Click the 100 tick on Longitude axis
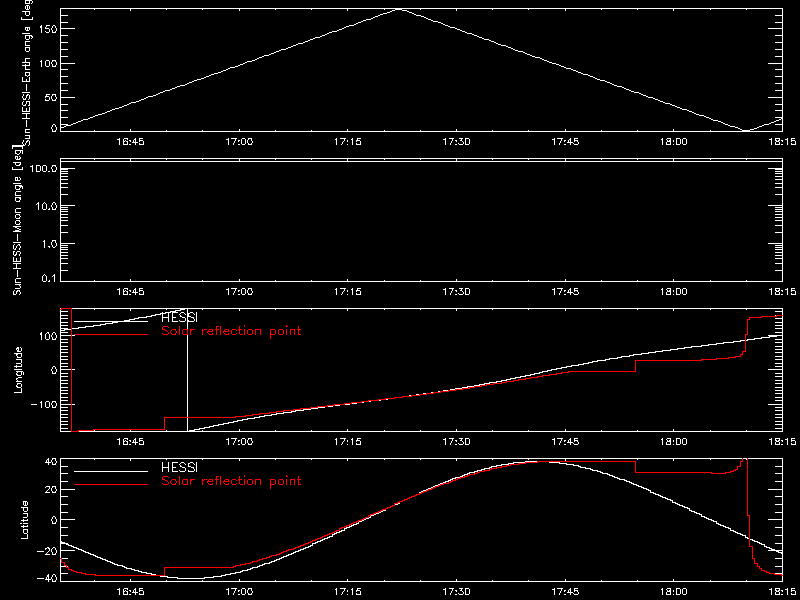Screen dimensions: 800x600 pyautogui.click(x=47, y=336)
